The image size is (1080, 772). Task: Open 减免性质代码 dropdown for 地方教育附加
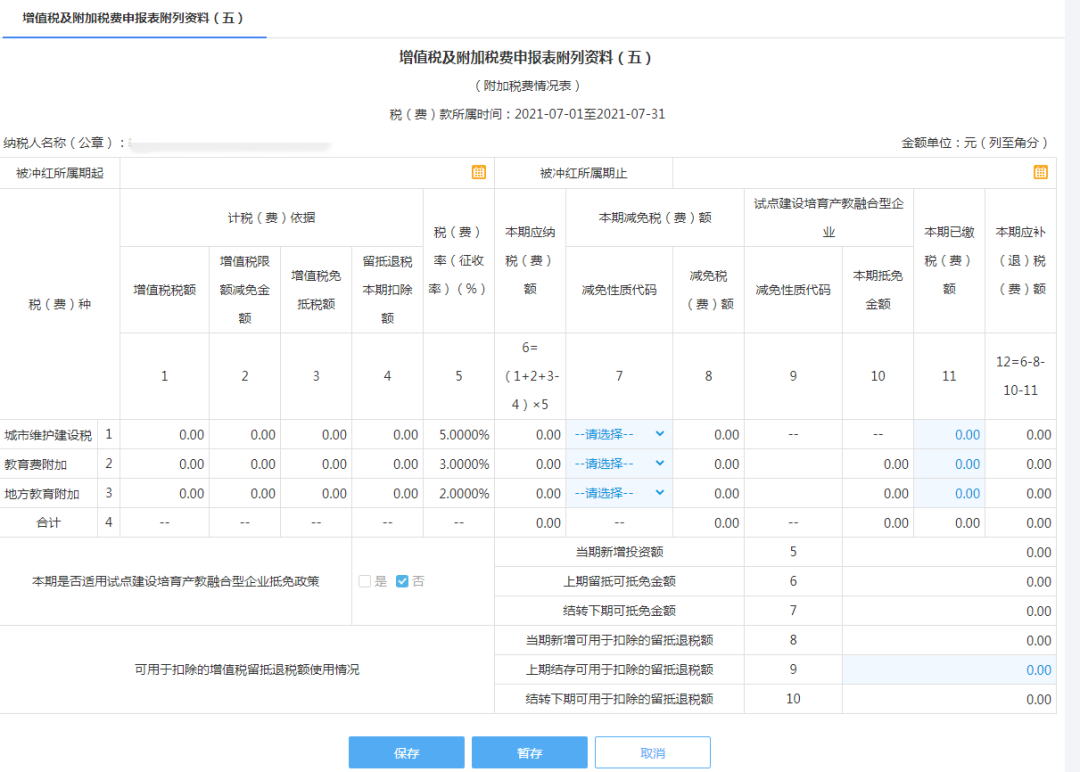pos(619,493)
